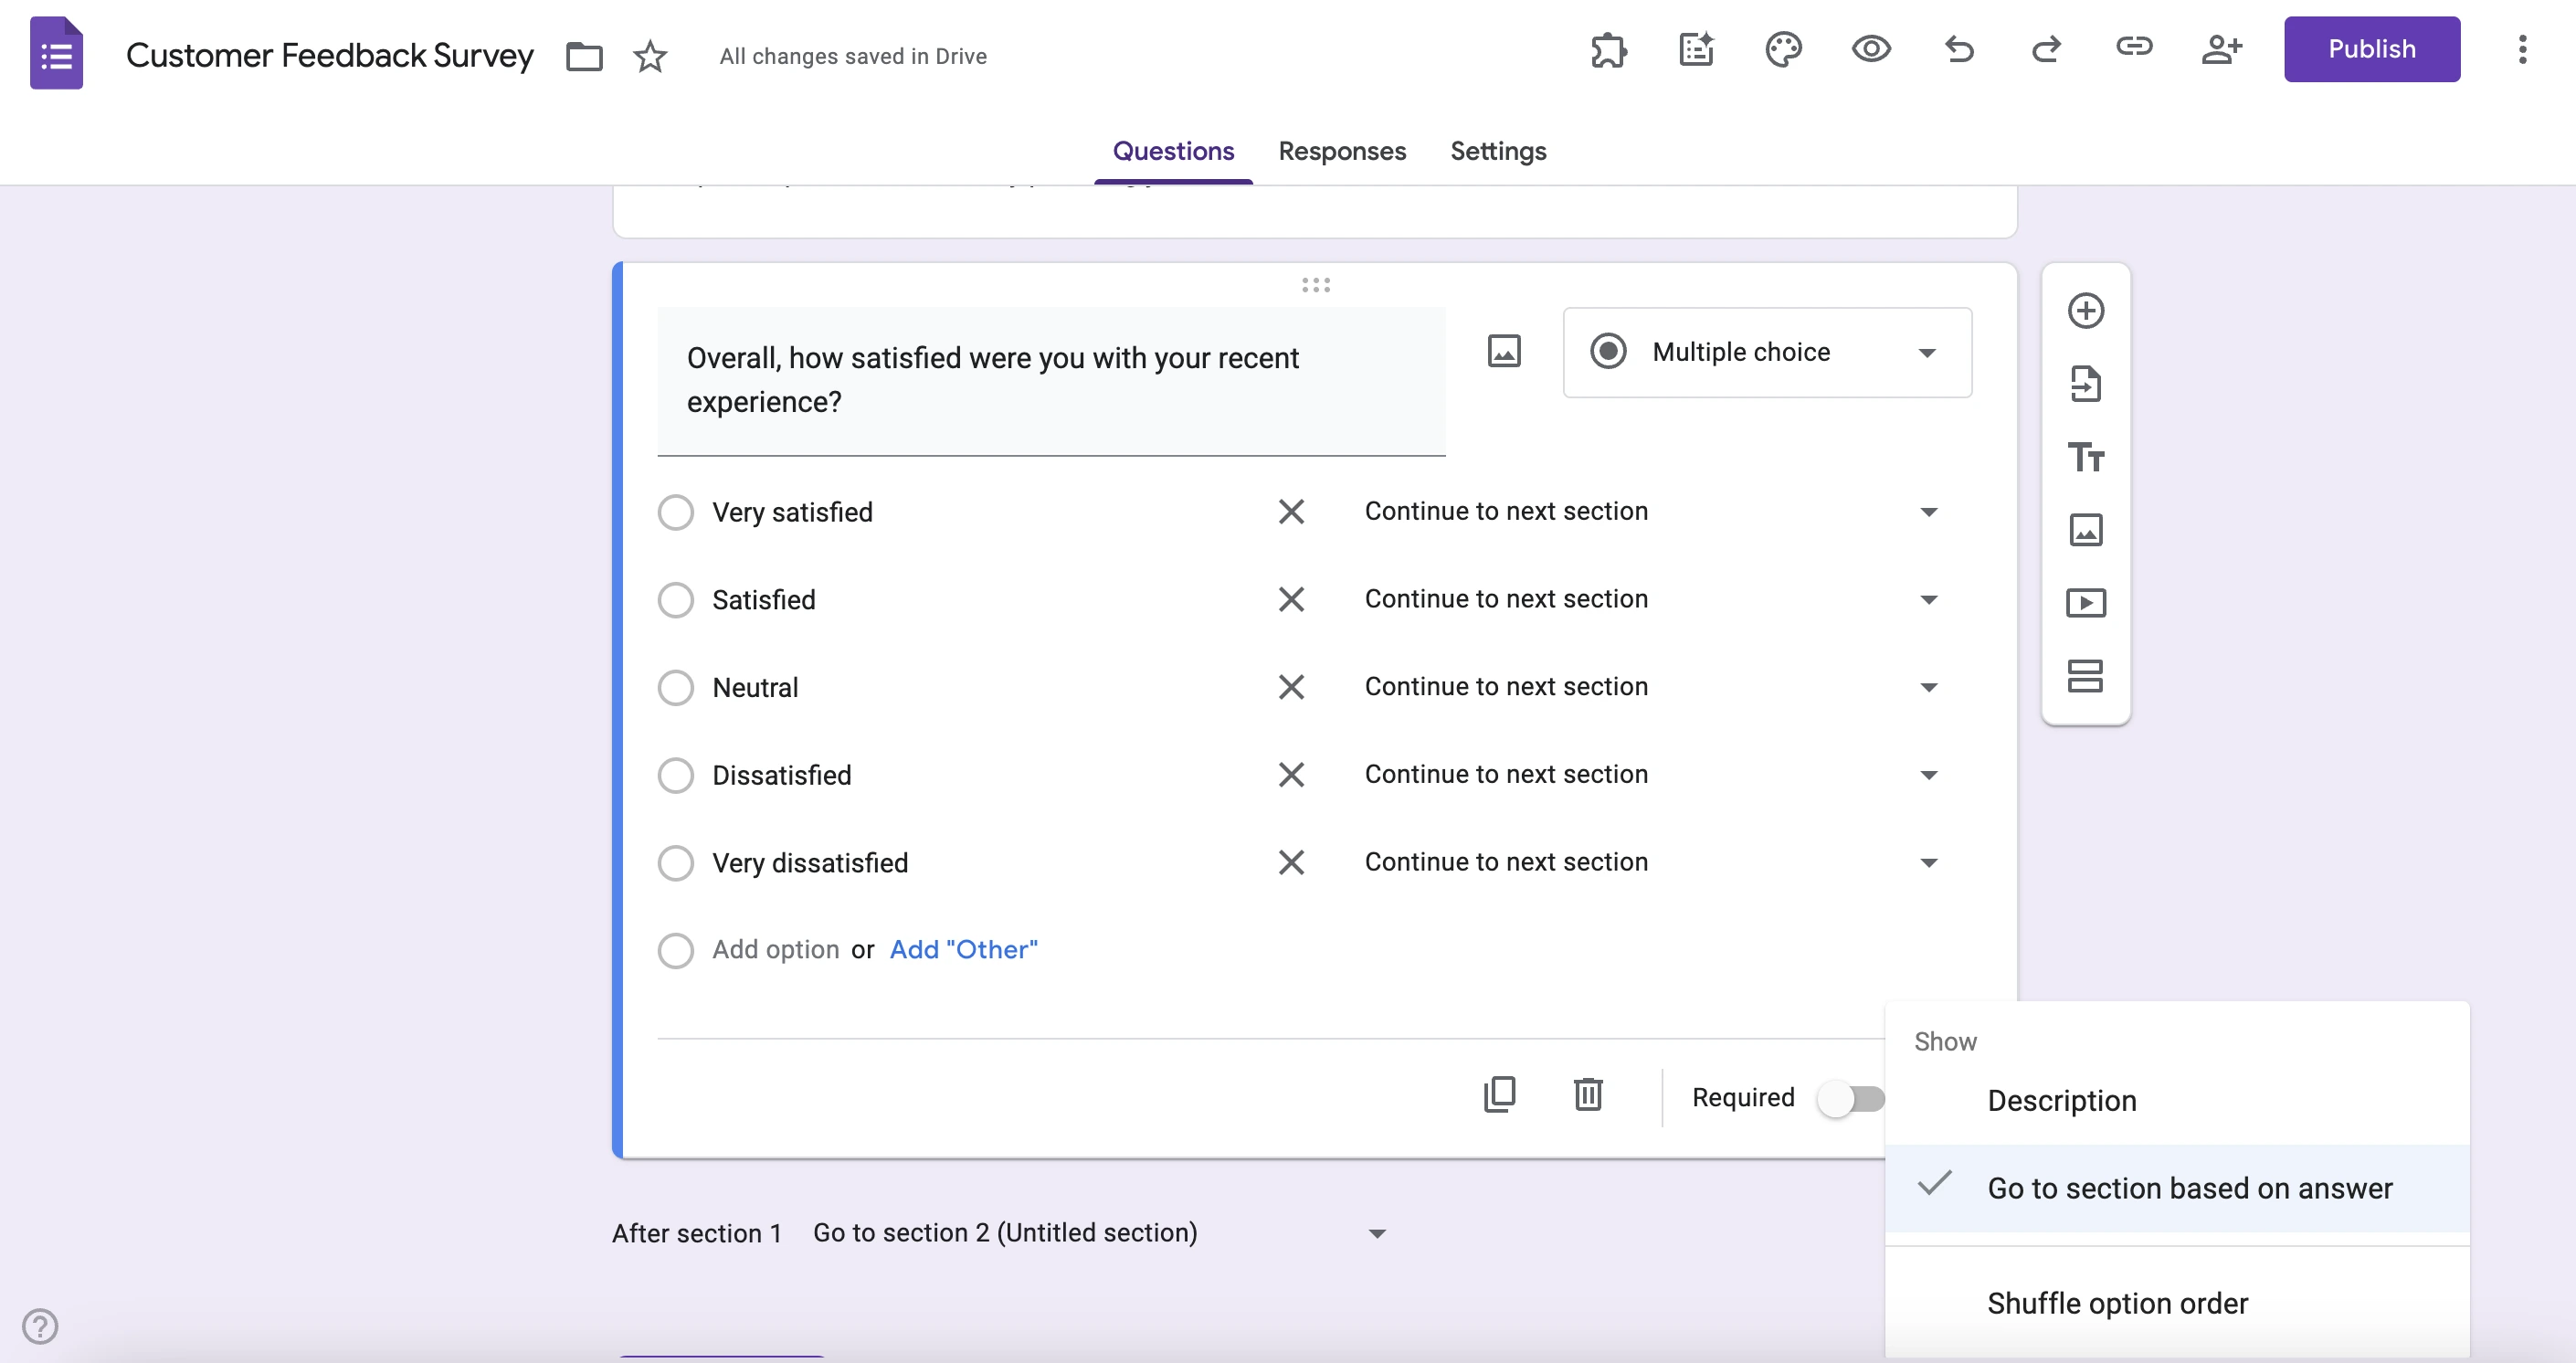Select the Neutral radio option
The height and width of the screenshot is (1363, 2576).
tap(677, 687)
